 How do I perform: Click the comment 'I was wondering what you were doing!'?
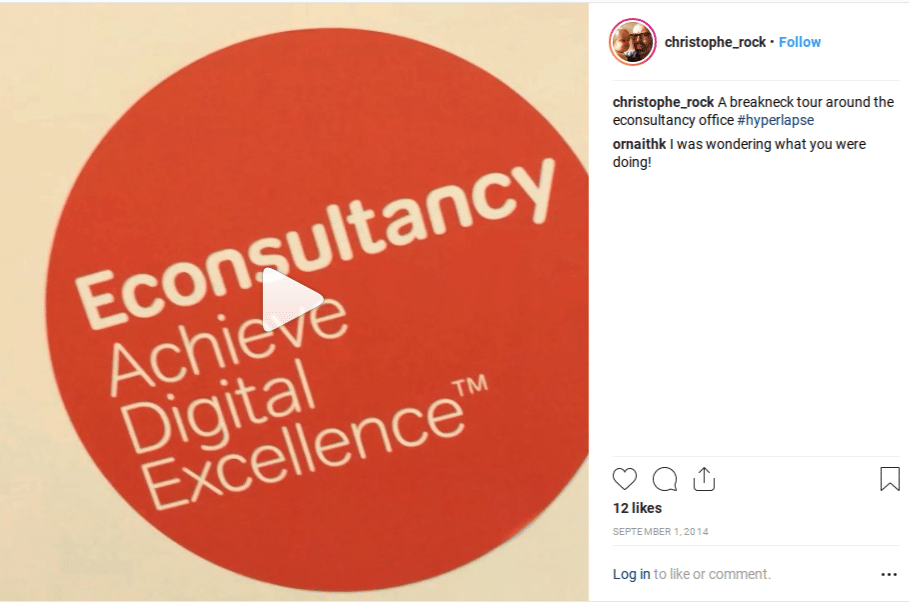739,153
